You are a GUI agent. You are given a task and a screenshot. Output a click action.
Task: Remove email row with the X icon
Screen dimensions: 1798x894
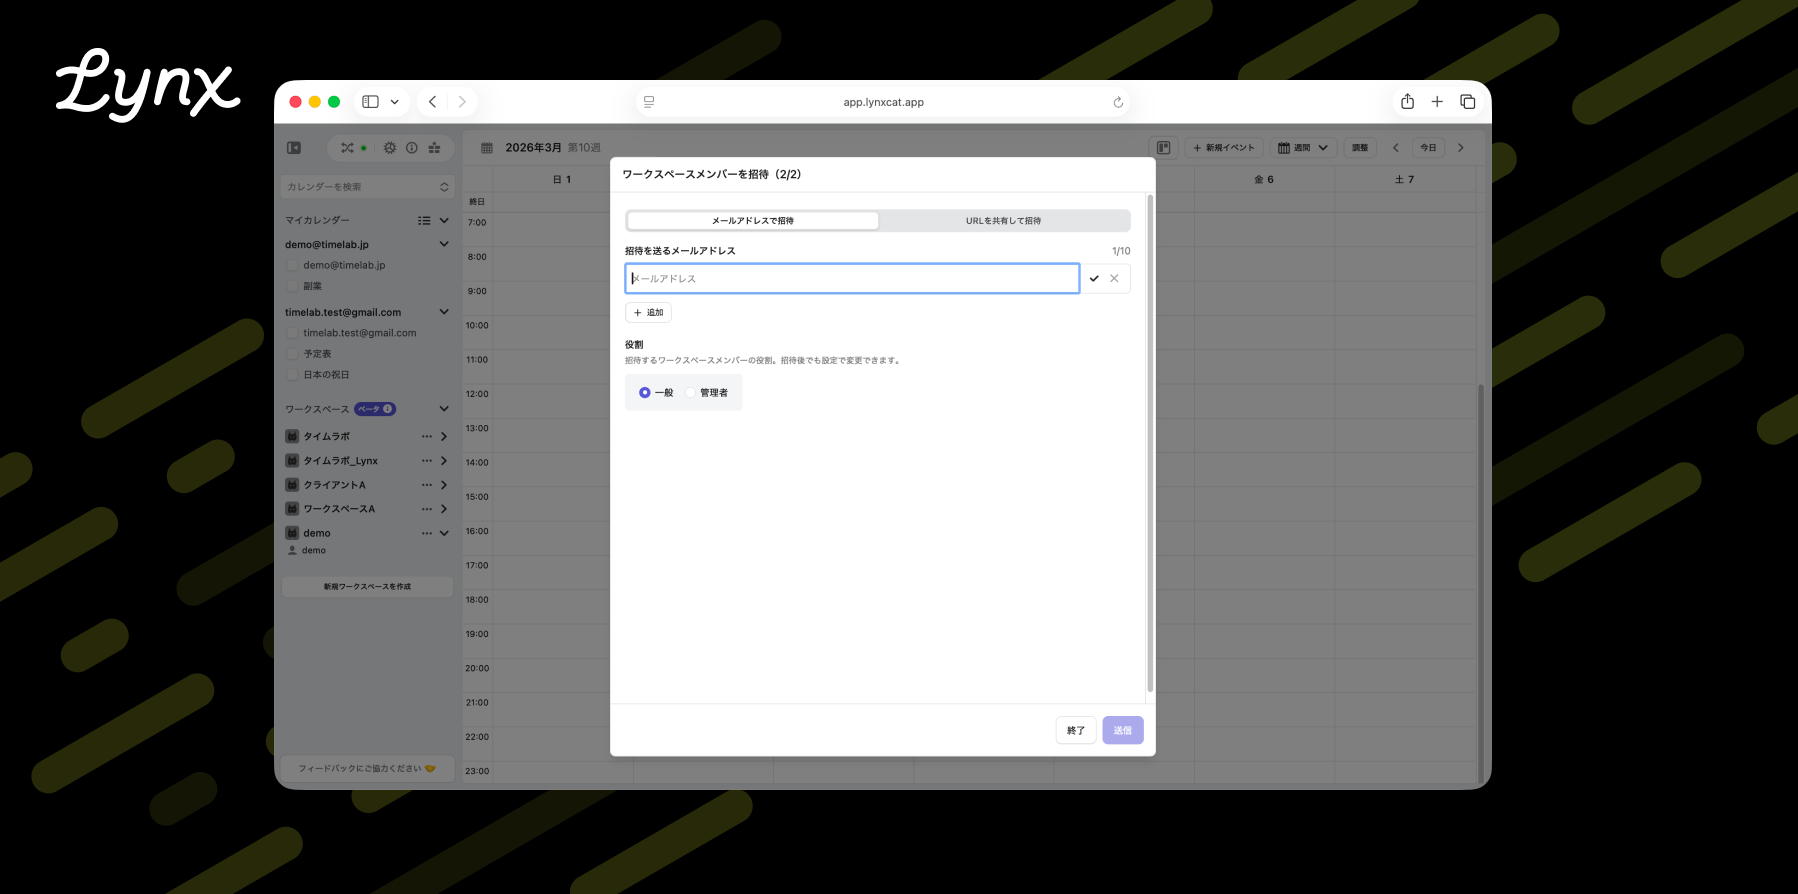[1114, 279]
